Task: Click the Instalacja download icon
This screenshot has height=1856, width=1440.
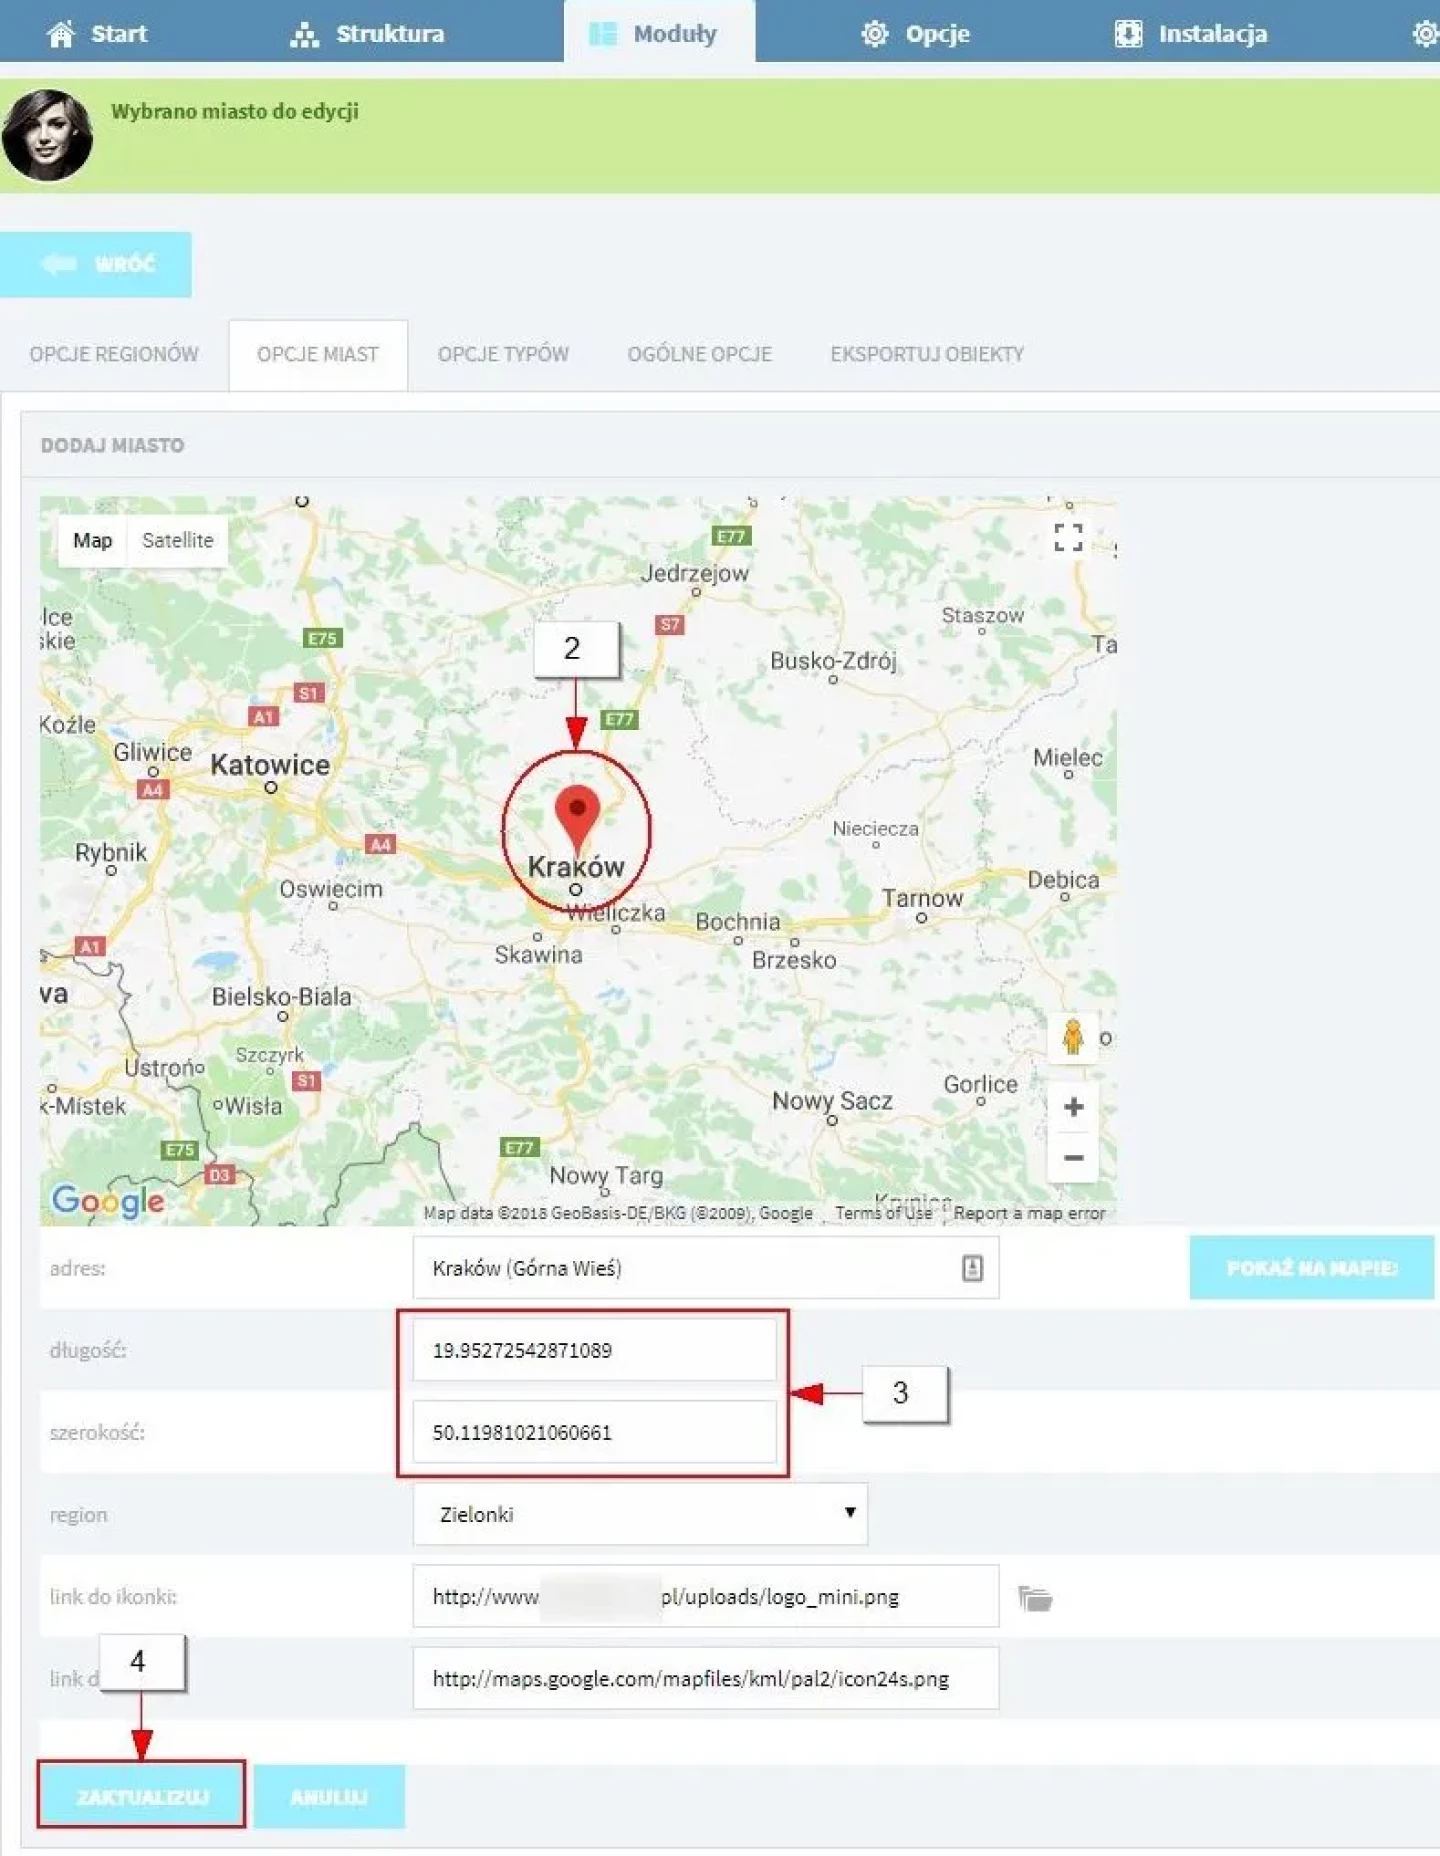Action: (x=1128, y=34)
